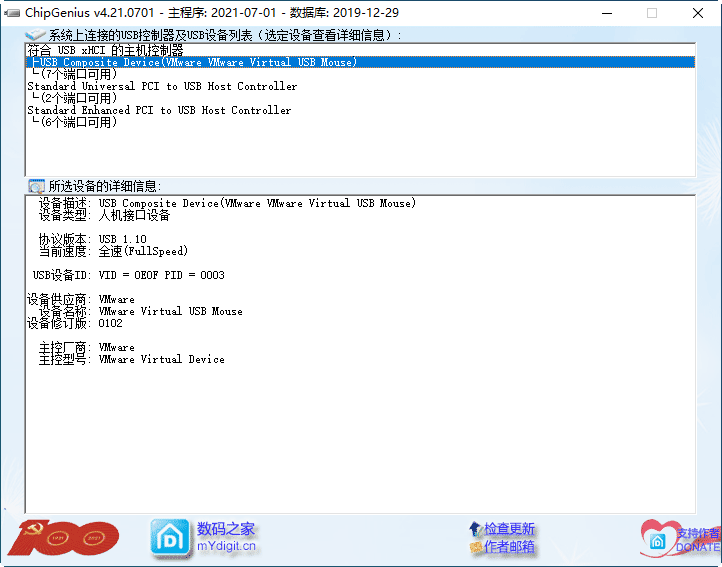This screenshot has height=567, width=722.
Task: Click the 协议版本: USB 1.10 line
Action: click(93, 239)
